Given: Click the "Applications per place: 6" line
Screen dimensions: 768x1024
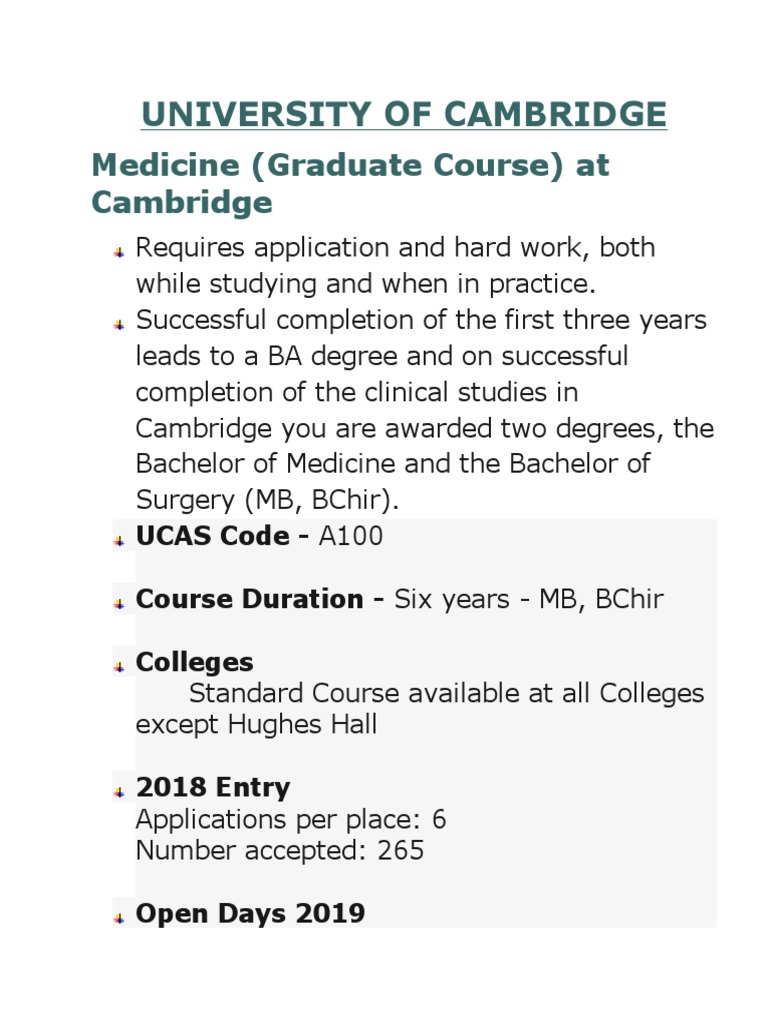Looking at the screenshot, I should tap(290, 820).
